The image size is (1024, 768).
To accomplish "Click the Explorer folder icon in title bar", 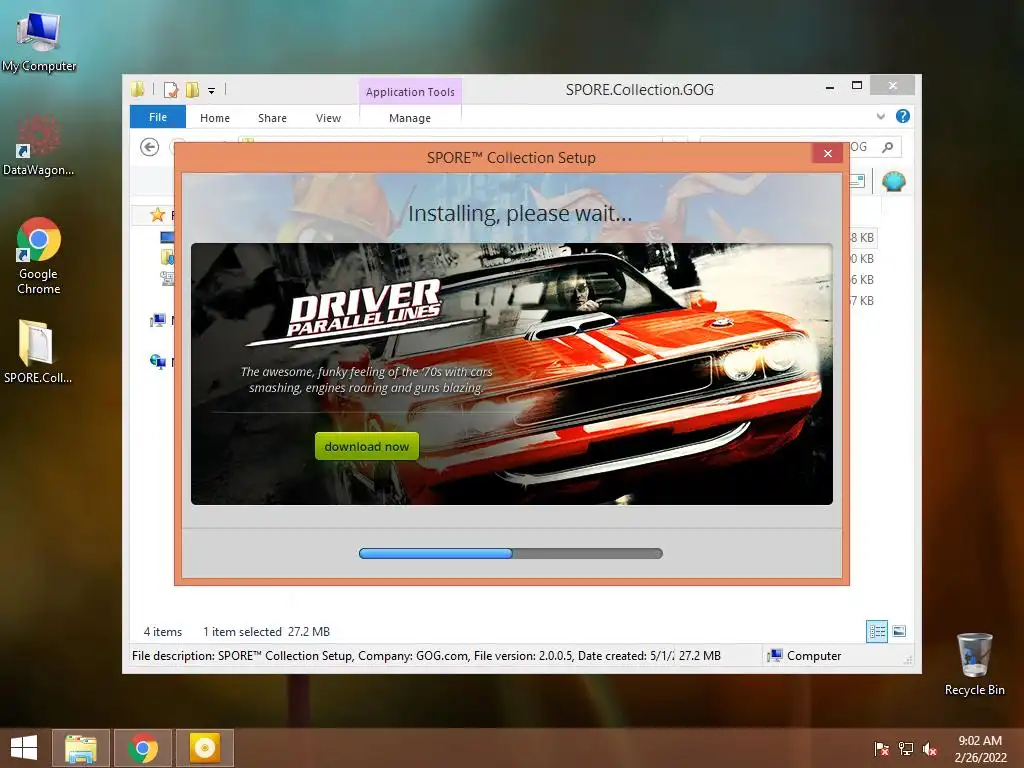I will 137,89.
